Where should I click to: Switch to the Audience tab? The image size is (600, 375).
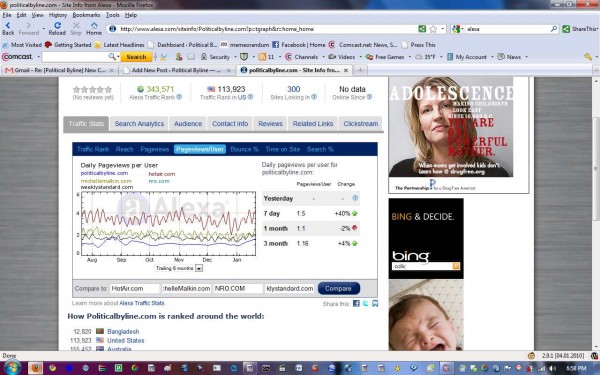[x=188, y=124]
